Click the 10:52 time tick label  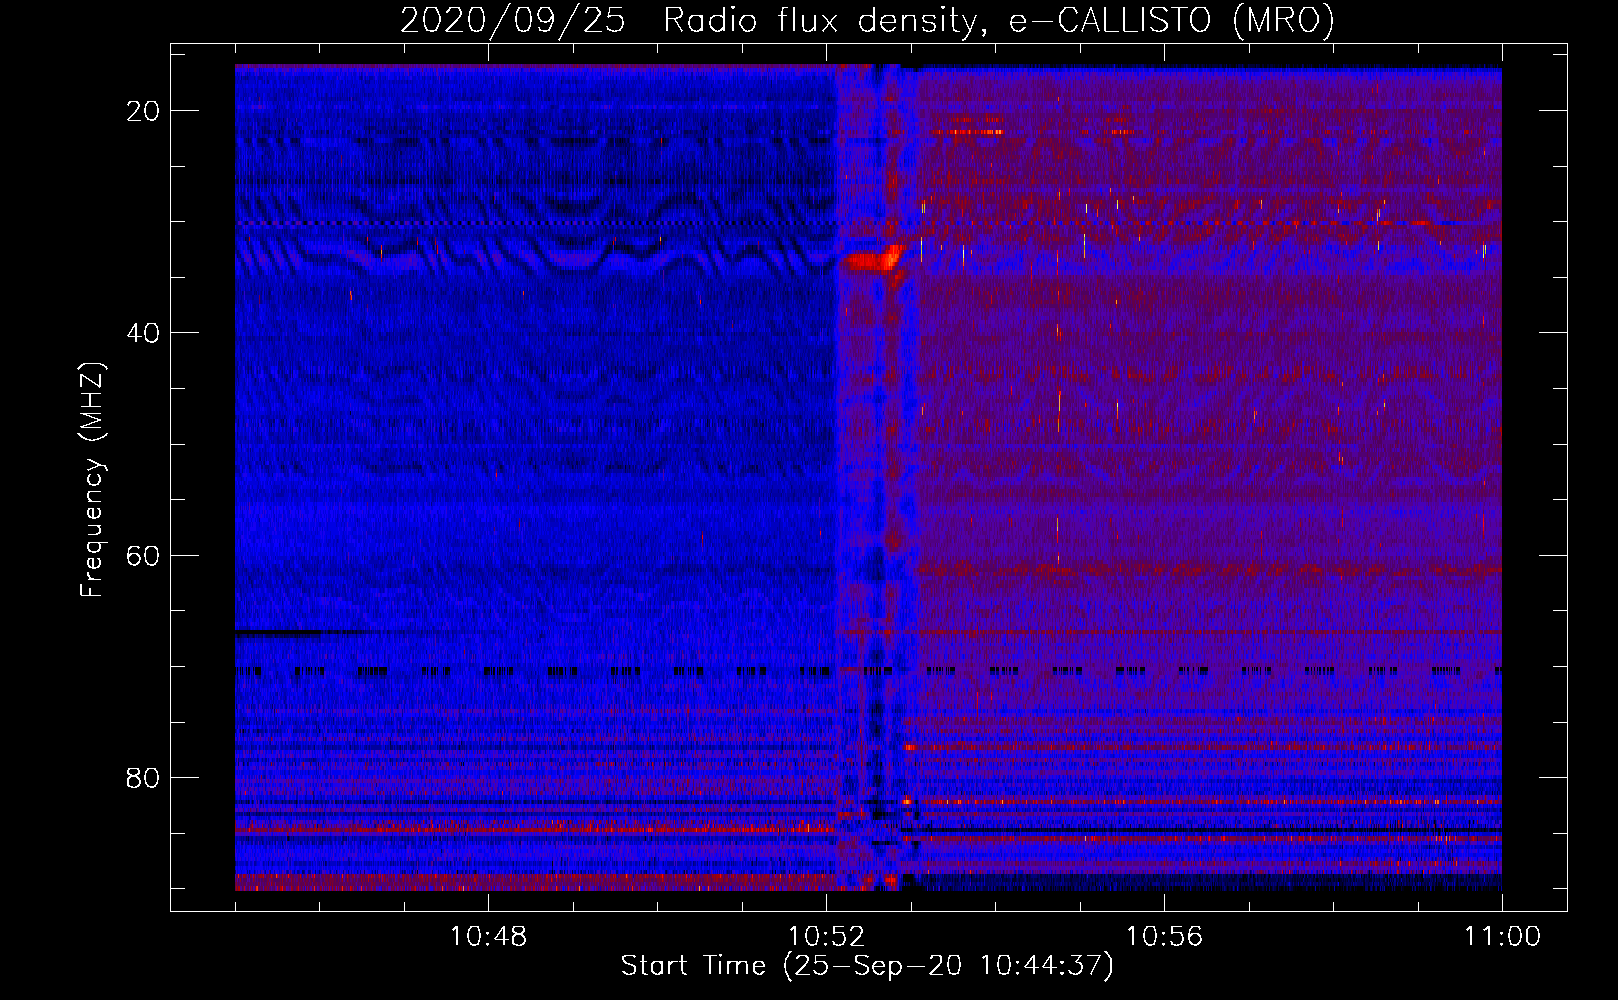pos(826,937)
